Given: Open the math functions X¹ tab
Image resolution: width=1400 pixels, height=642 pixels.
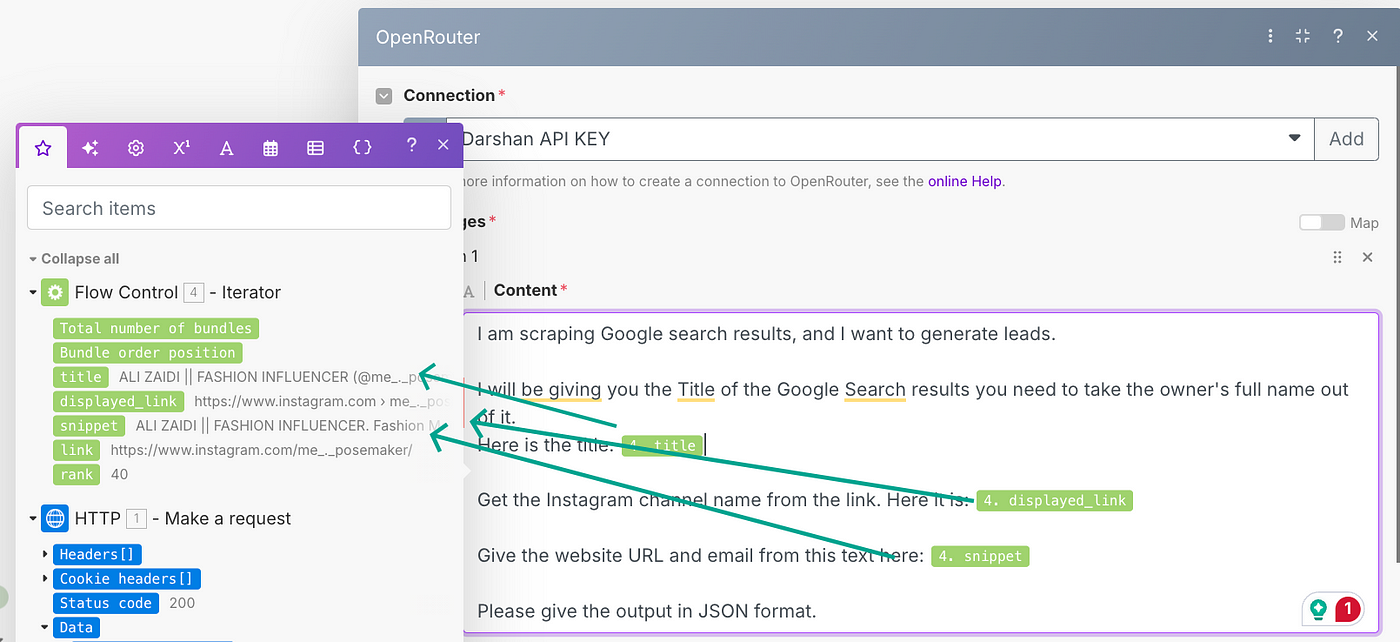Looking at the screenshot, I should (181, 147).
